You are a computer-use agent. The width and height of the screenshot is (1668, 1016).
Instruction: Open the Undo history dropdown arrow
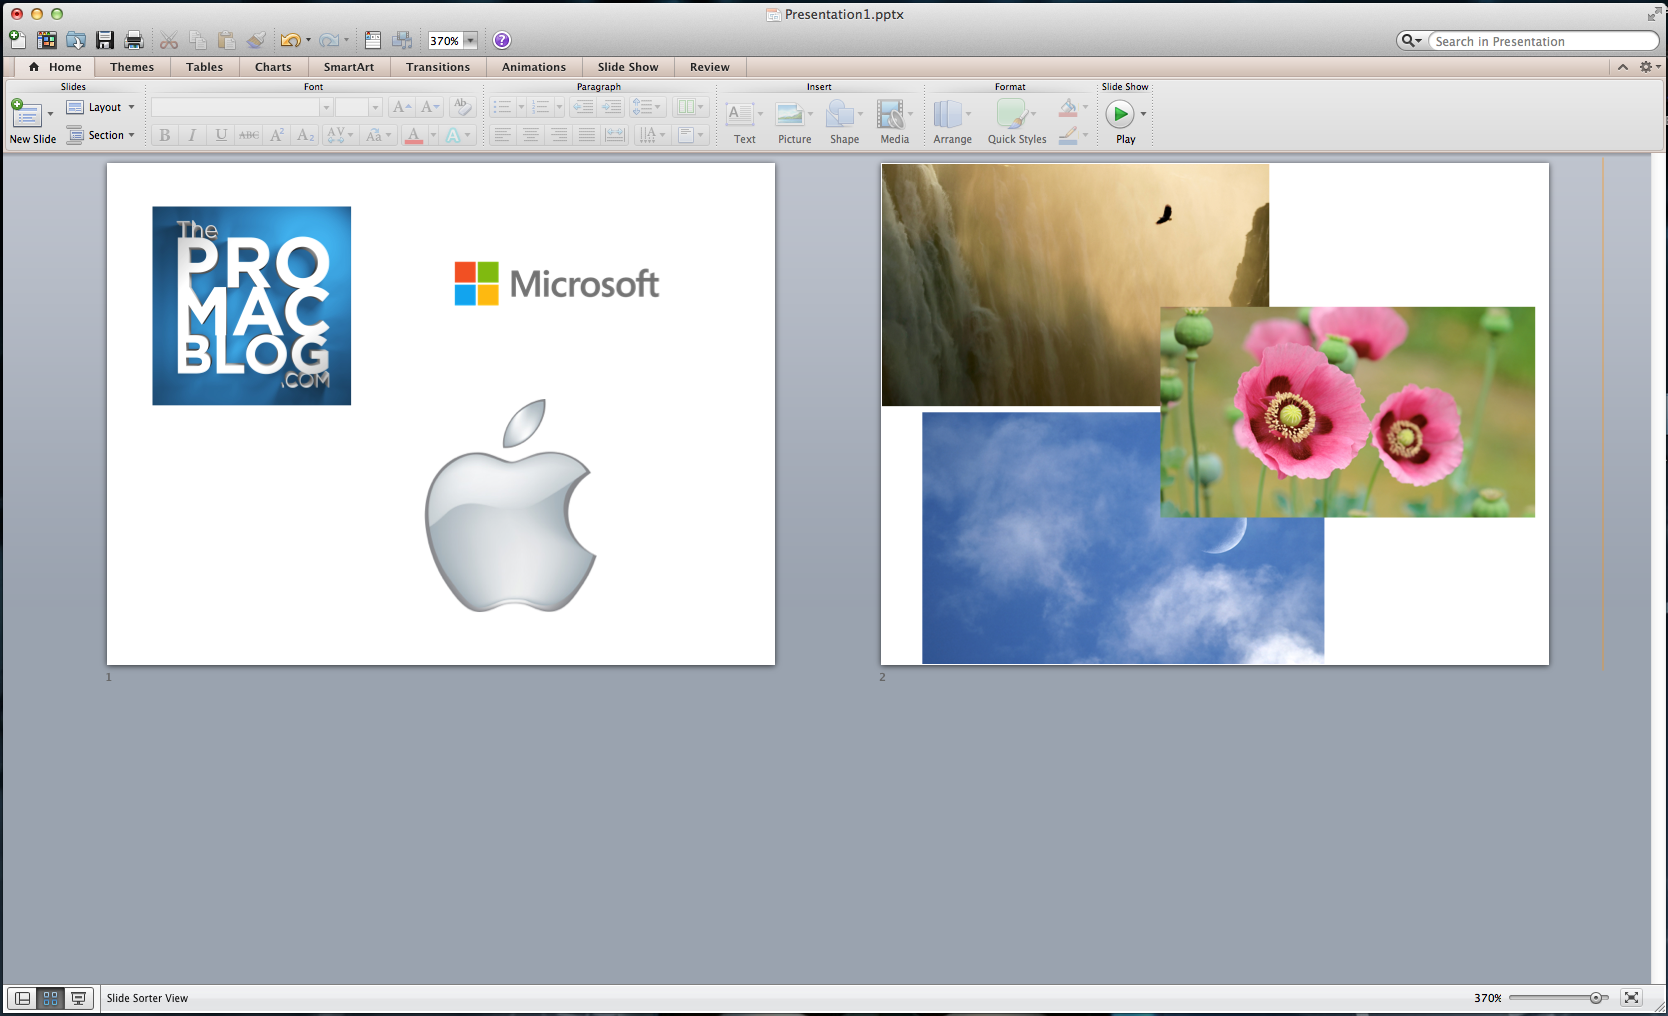[308, 40]
